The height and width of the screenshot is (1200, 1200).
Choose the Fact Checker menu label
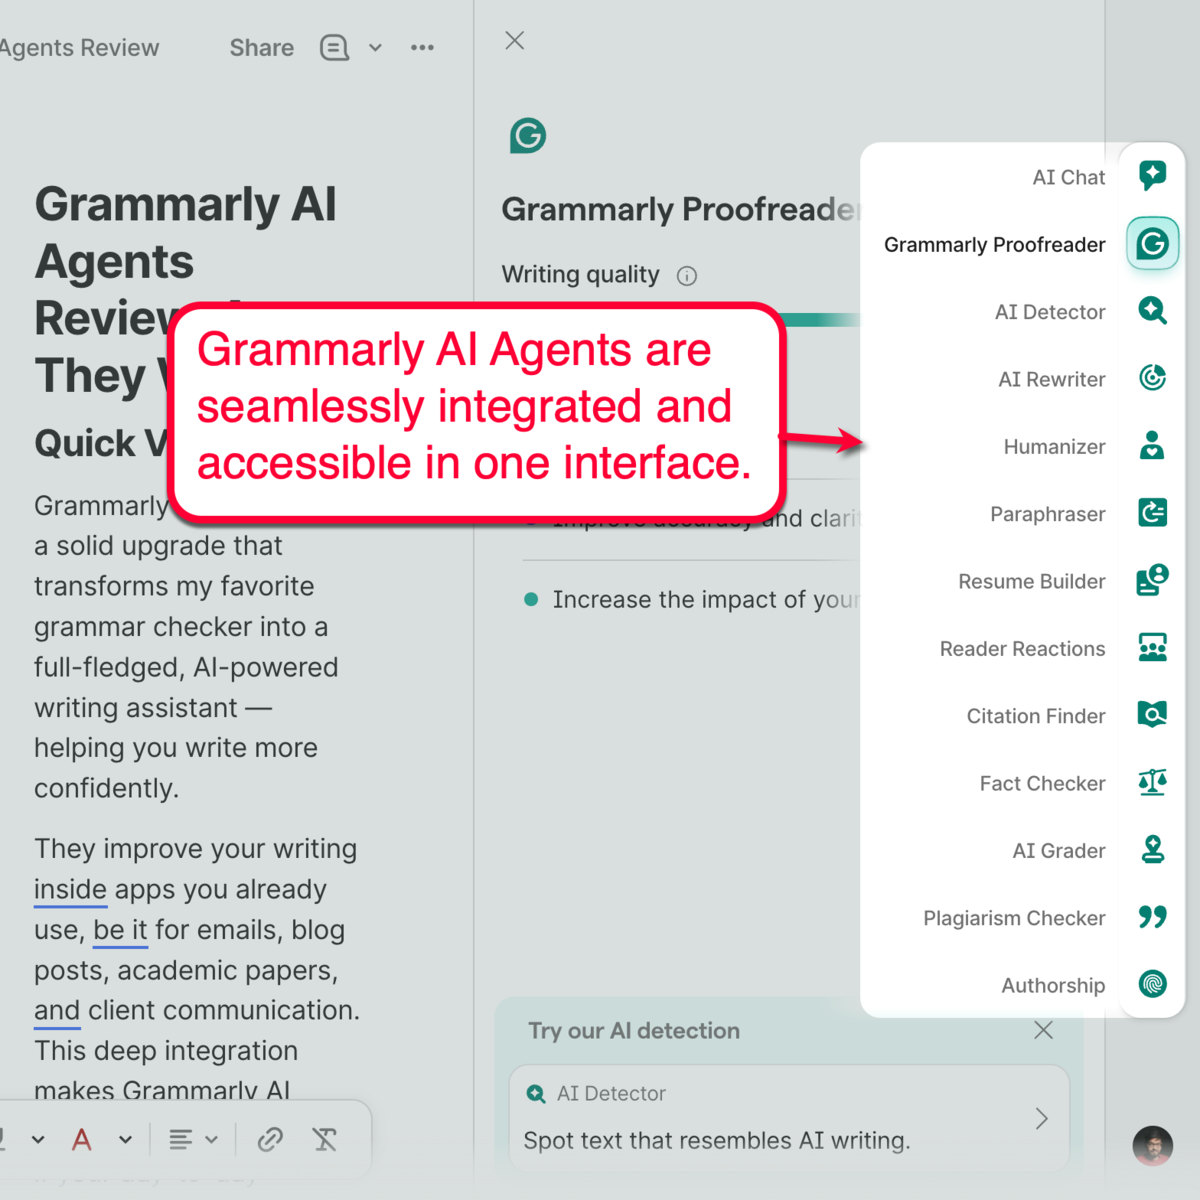tap(1042, 783)
